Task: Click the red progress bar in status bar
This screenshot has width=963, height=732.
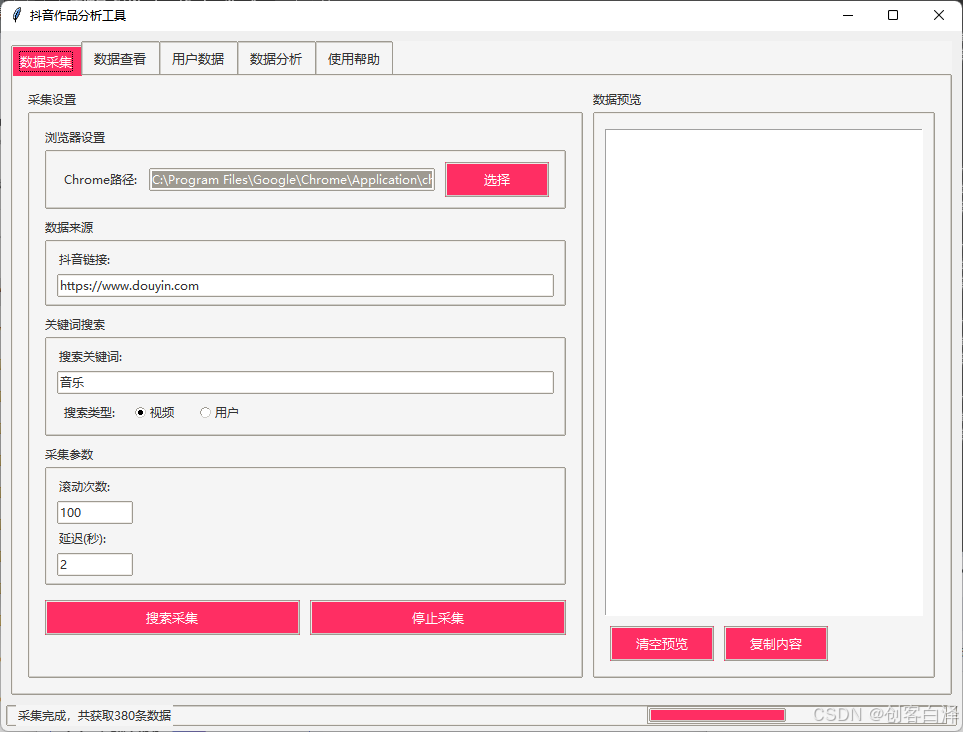Action: tap(717, 715)
